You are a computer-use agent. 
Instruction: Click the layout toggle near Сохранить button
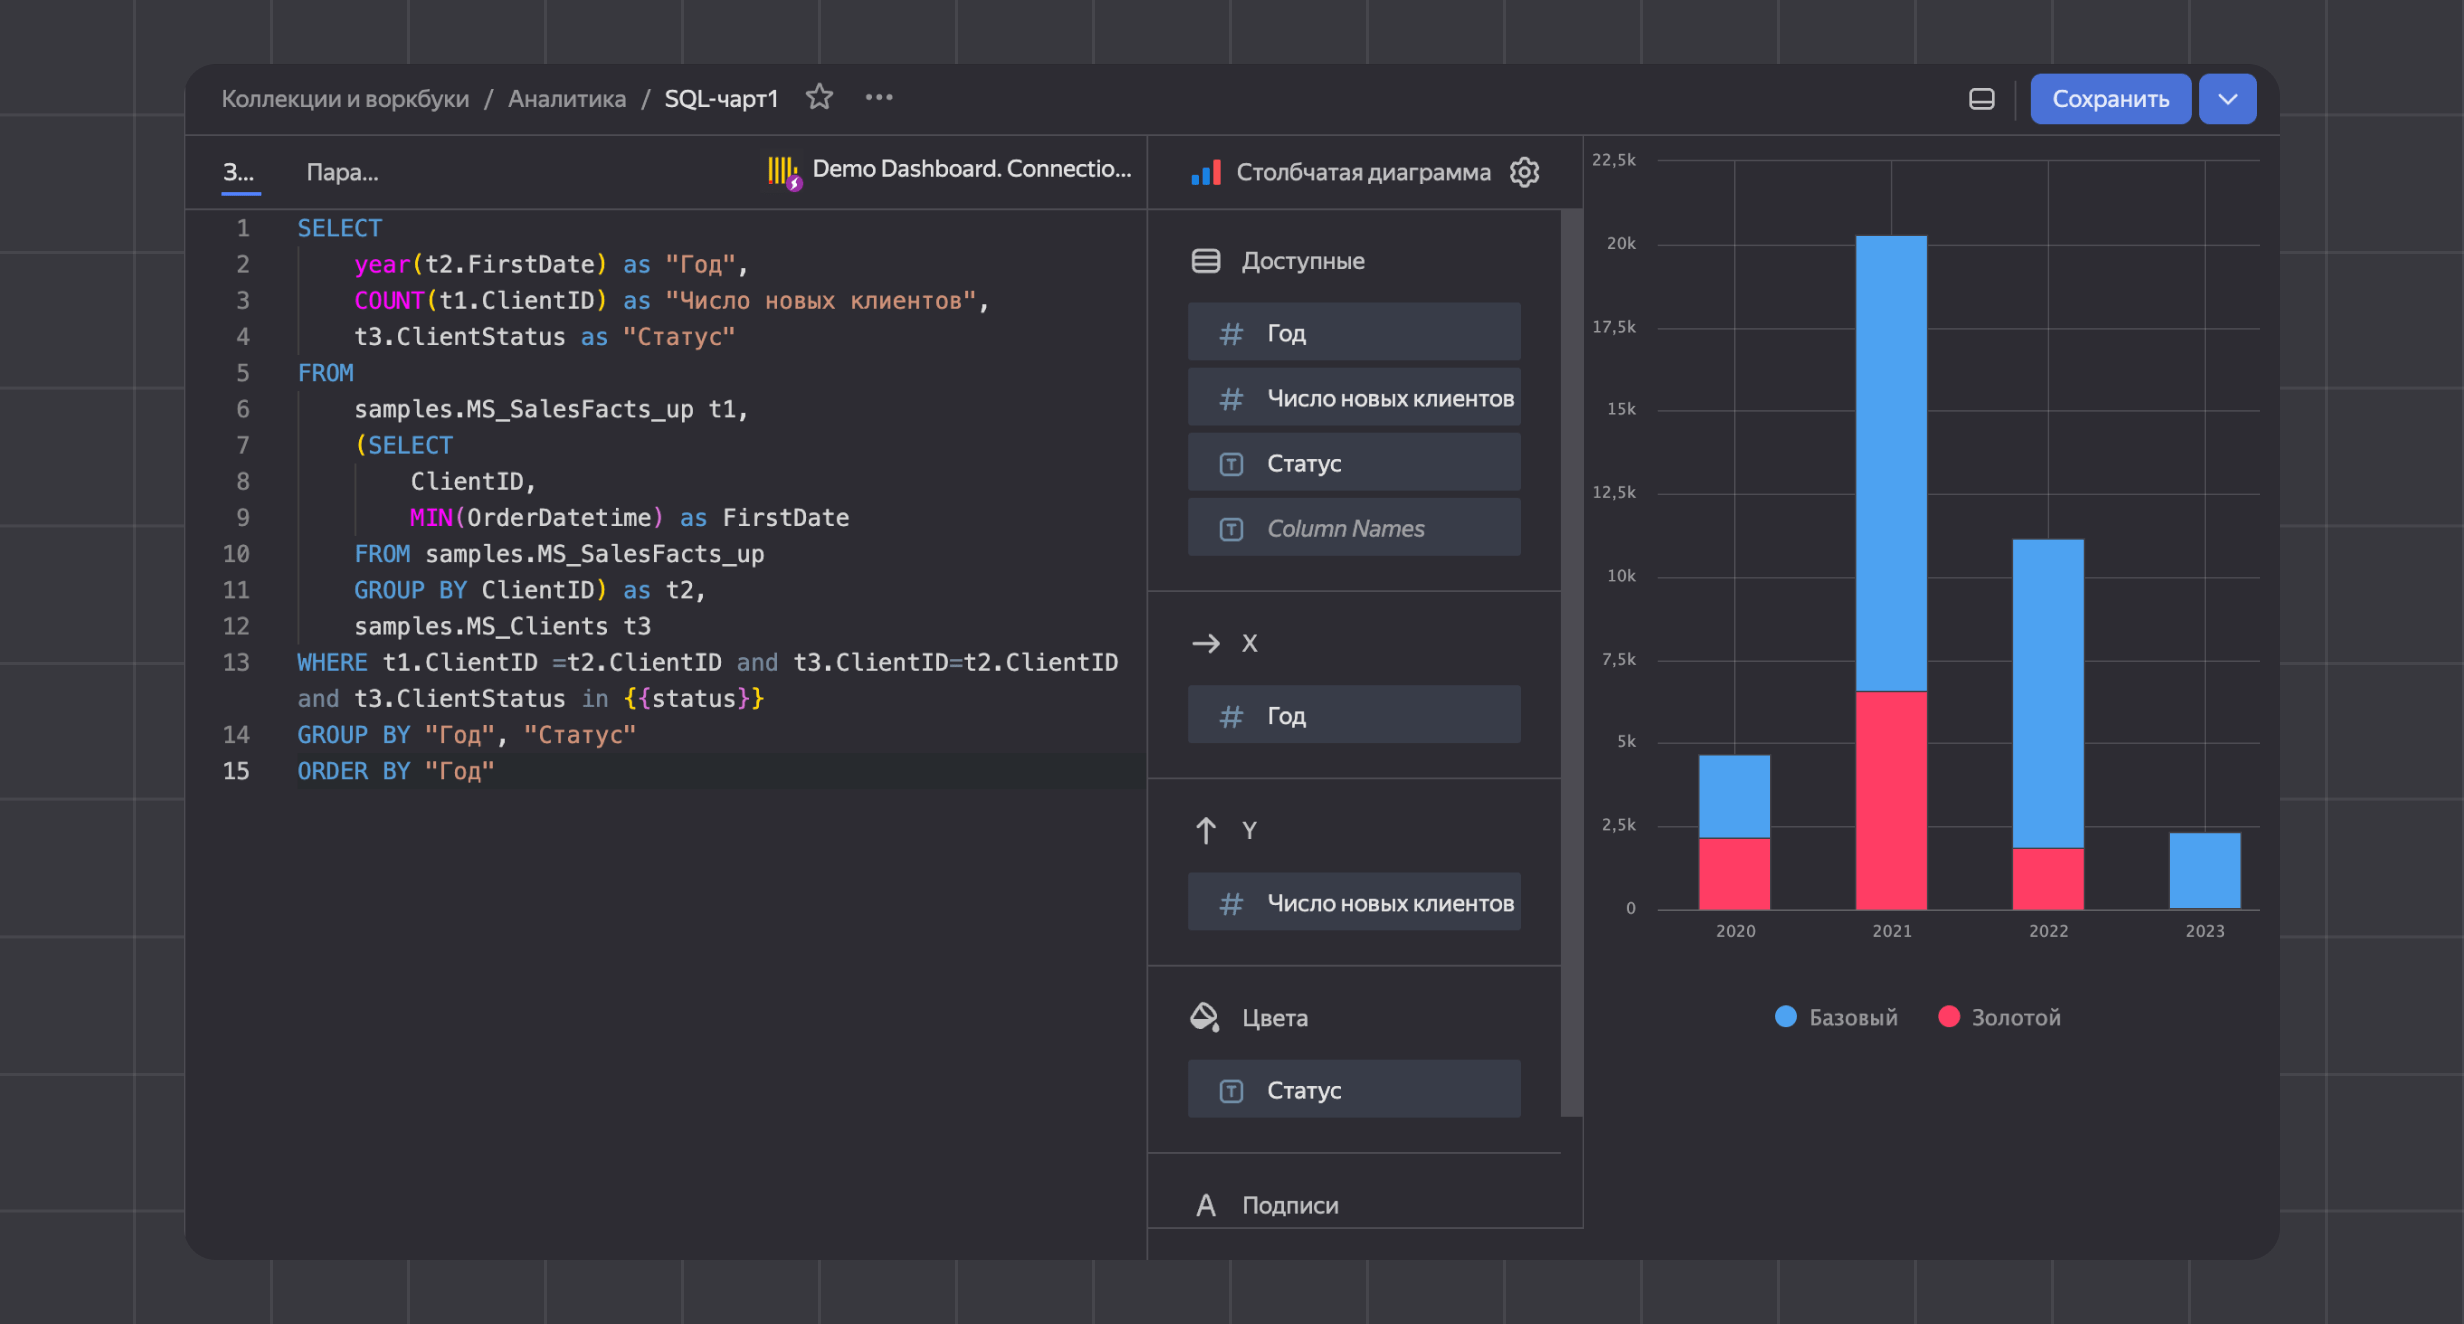point(1981,99)
